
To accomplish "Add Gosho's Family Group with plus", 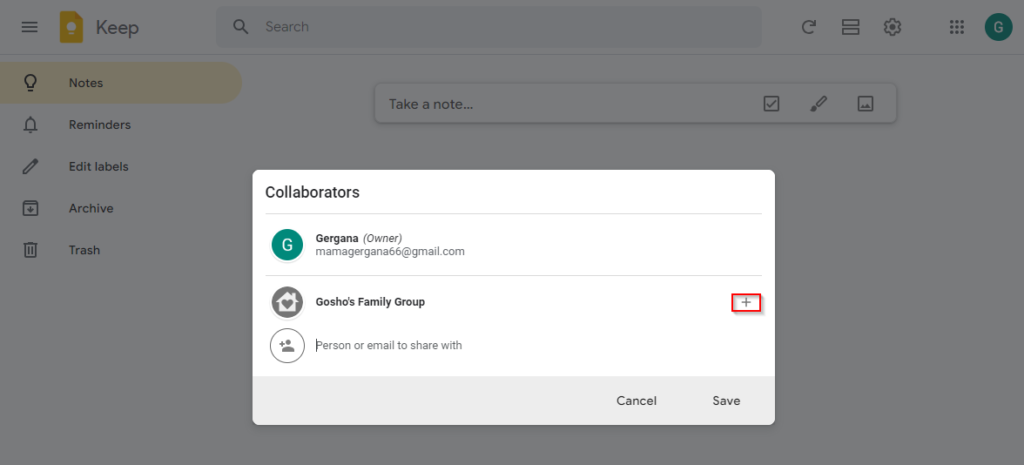I will pyautogui.click(x=746, y=302).
